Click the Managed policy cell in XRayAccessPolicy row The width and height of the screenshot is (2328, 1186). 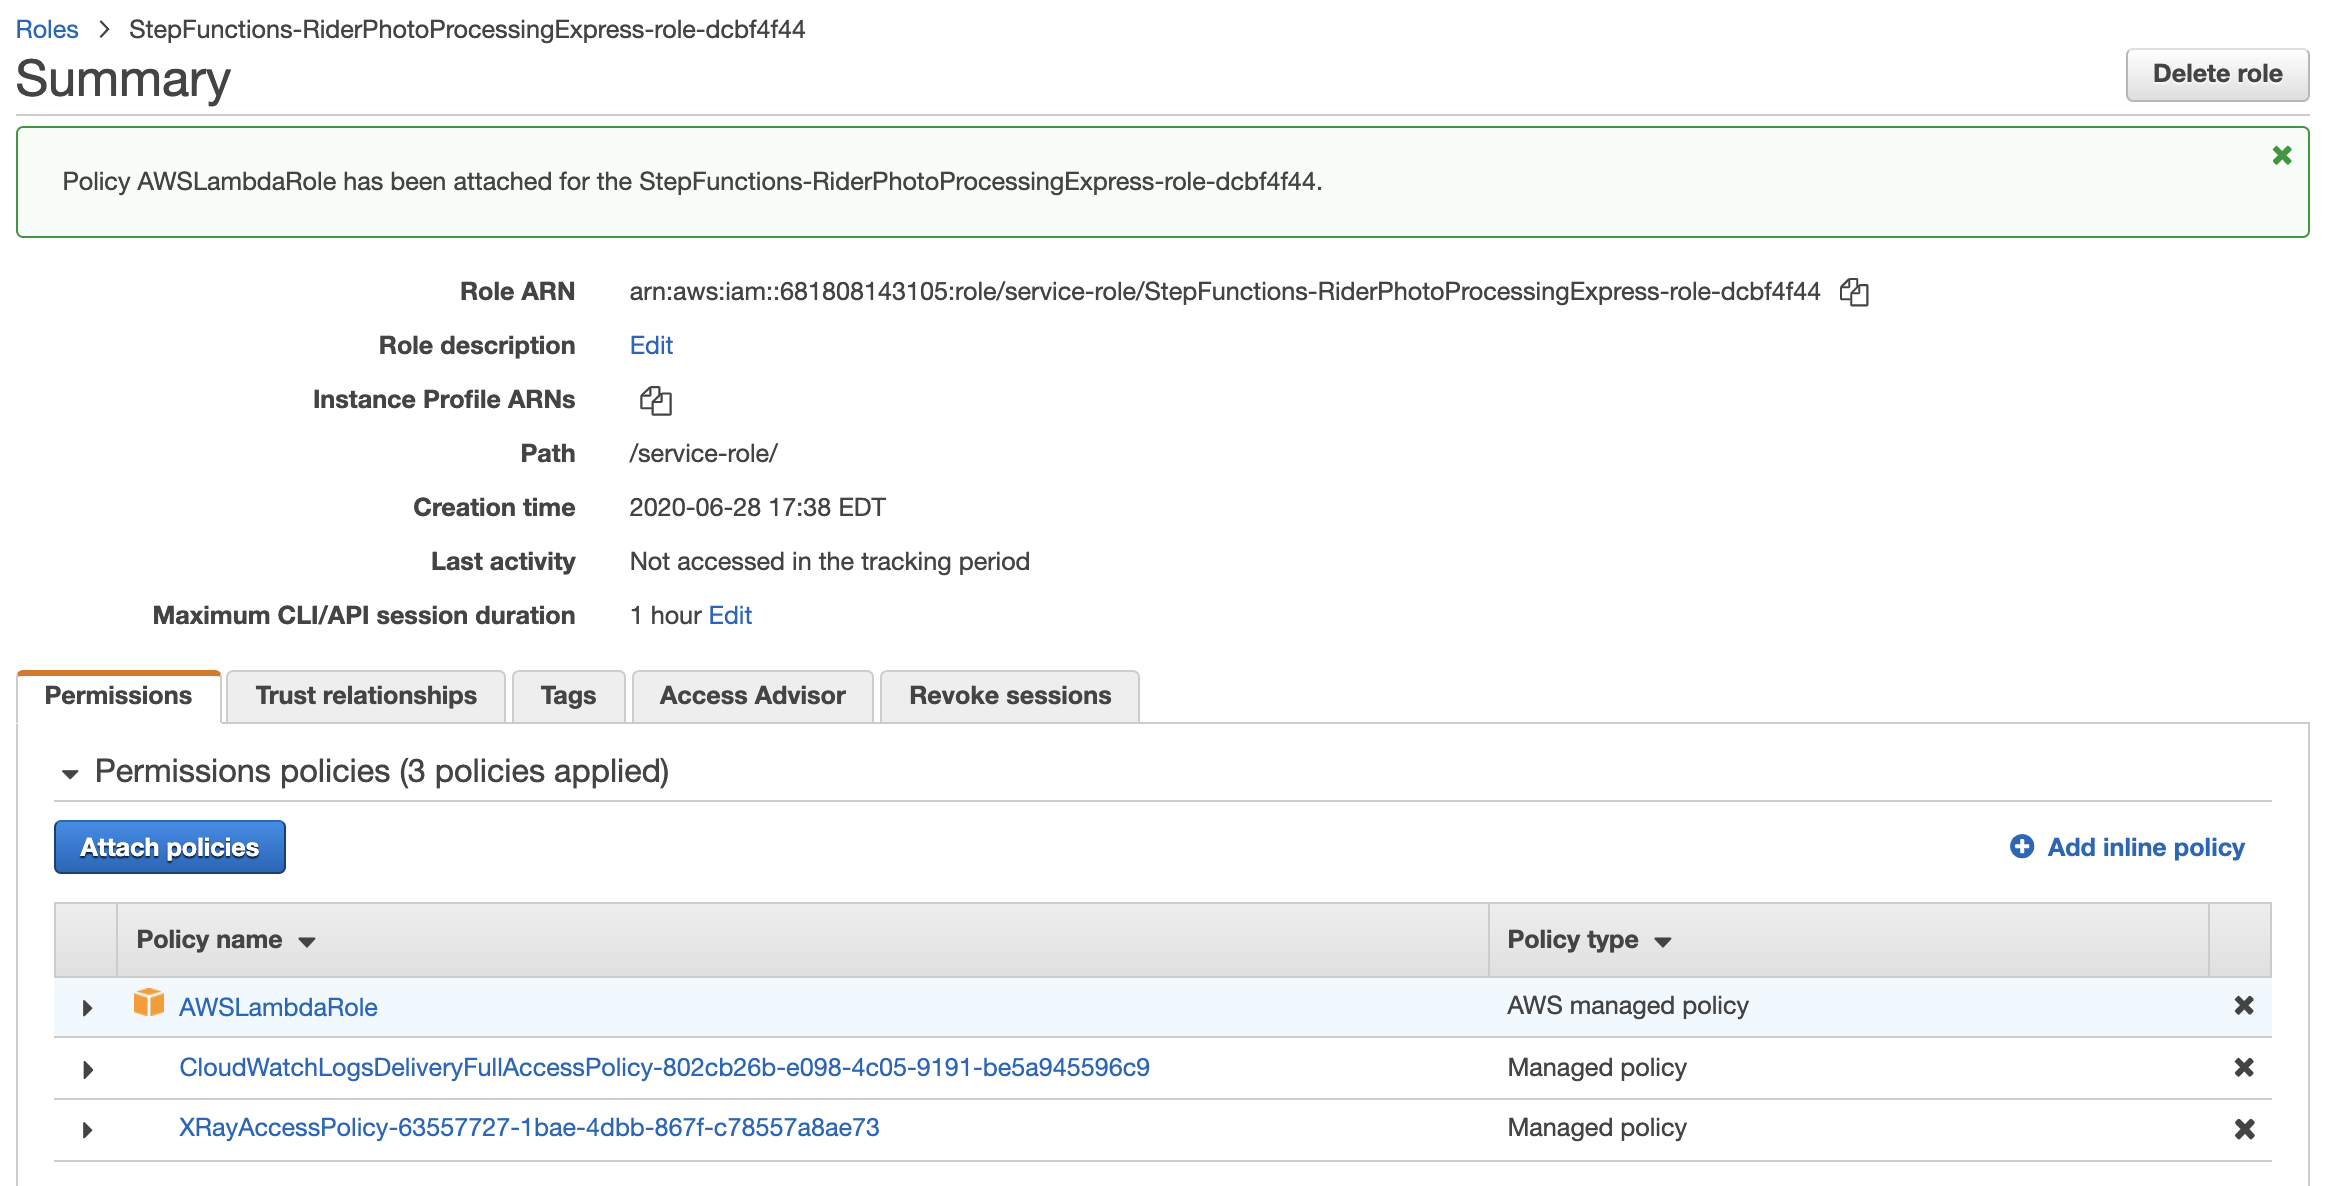click(1597, 1127)
